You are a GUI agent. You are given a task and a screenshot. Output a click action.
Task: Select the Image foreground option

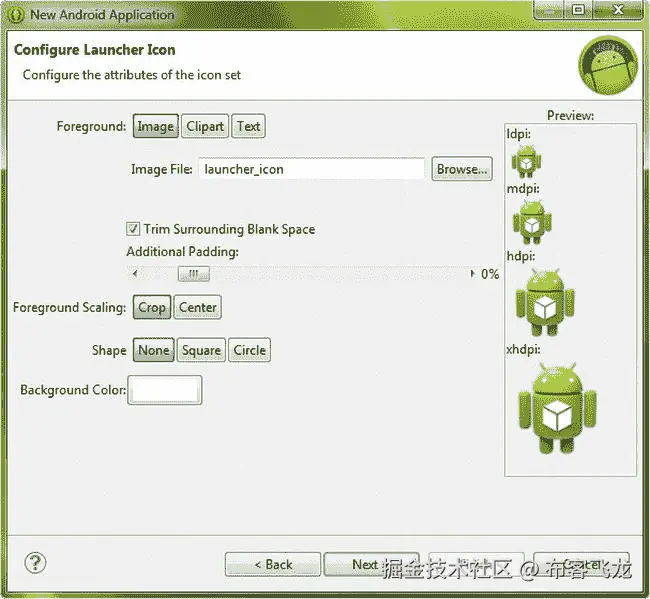155,126
